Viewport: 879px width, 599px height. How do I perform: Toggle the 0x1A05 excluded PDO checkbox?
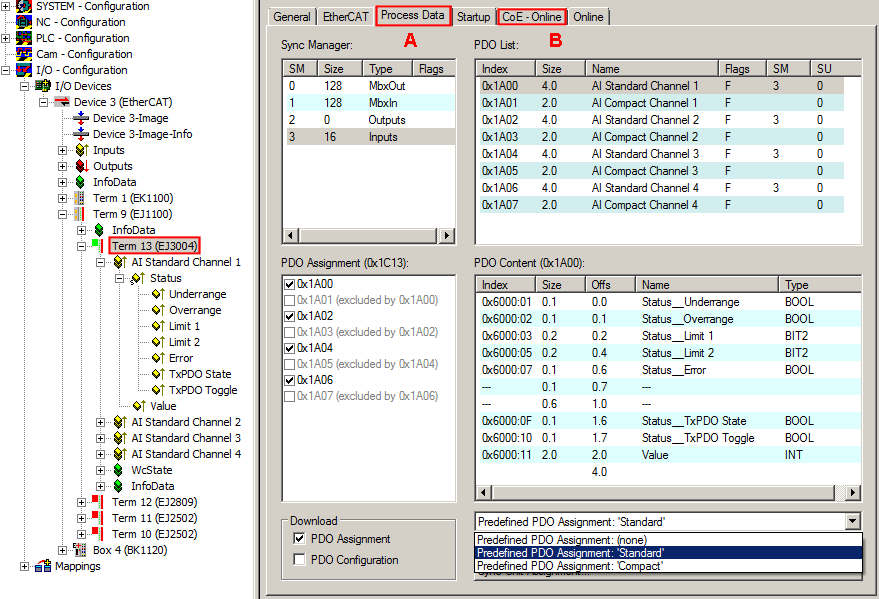coord(289,364)
